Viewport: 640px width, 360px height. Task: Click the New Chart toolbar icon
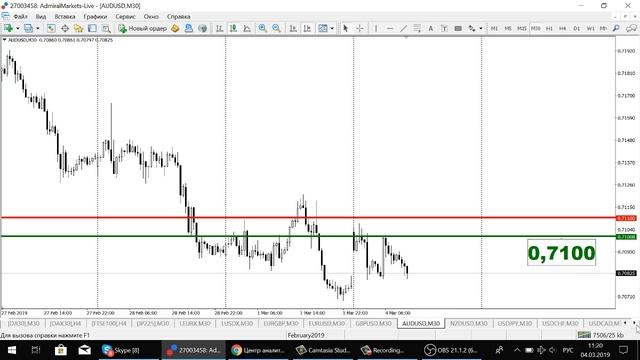(x=8, y=28)
